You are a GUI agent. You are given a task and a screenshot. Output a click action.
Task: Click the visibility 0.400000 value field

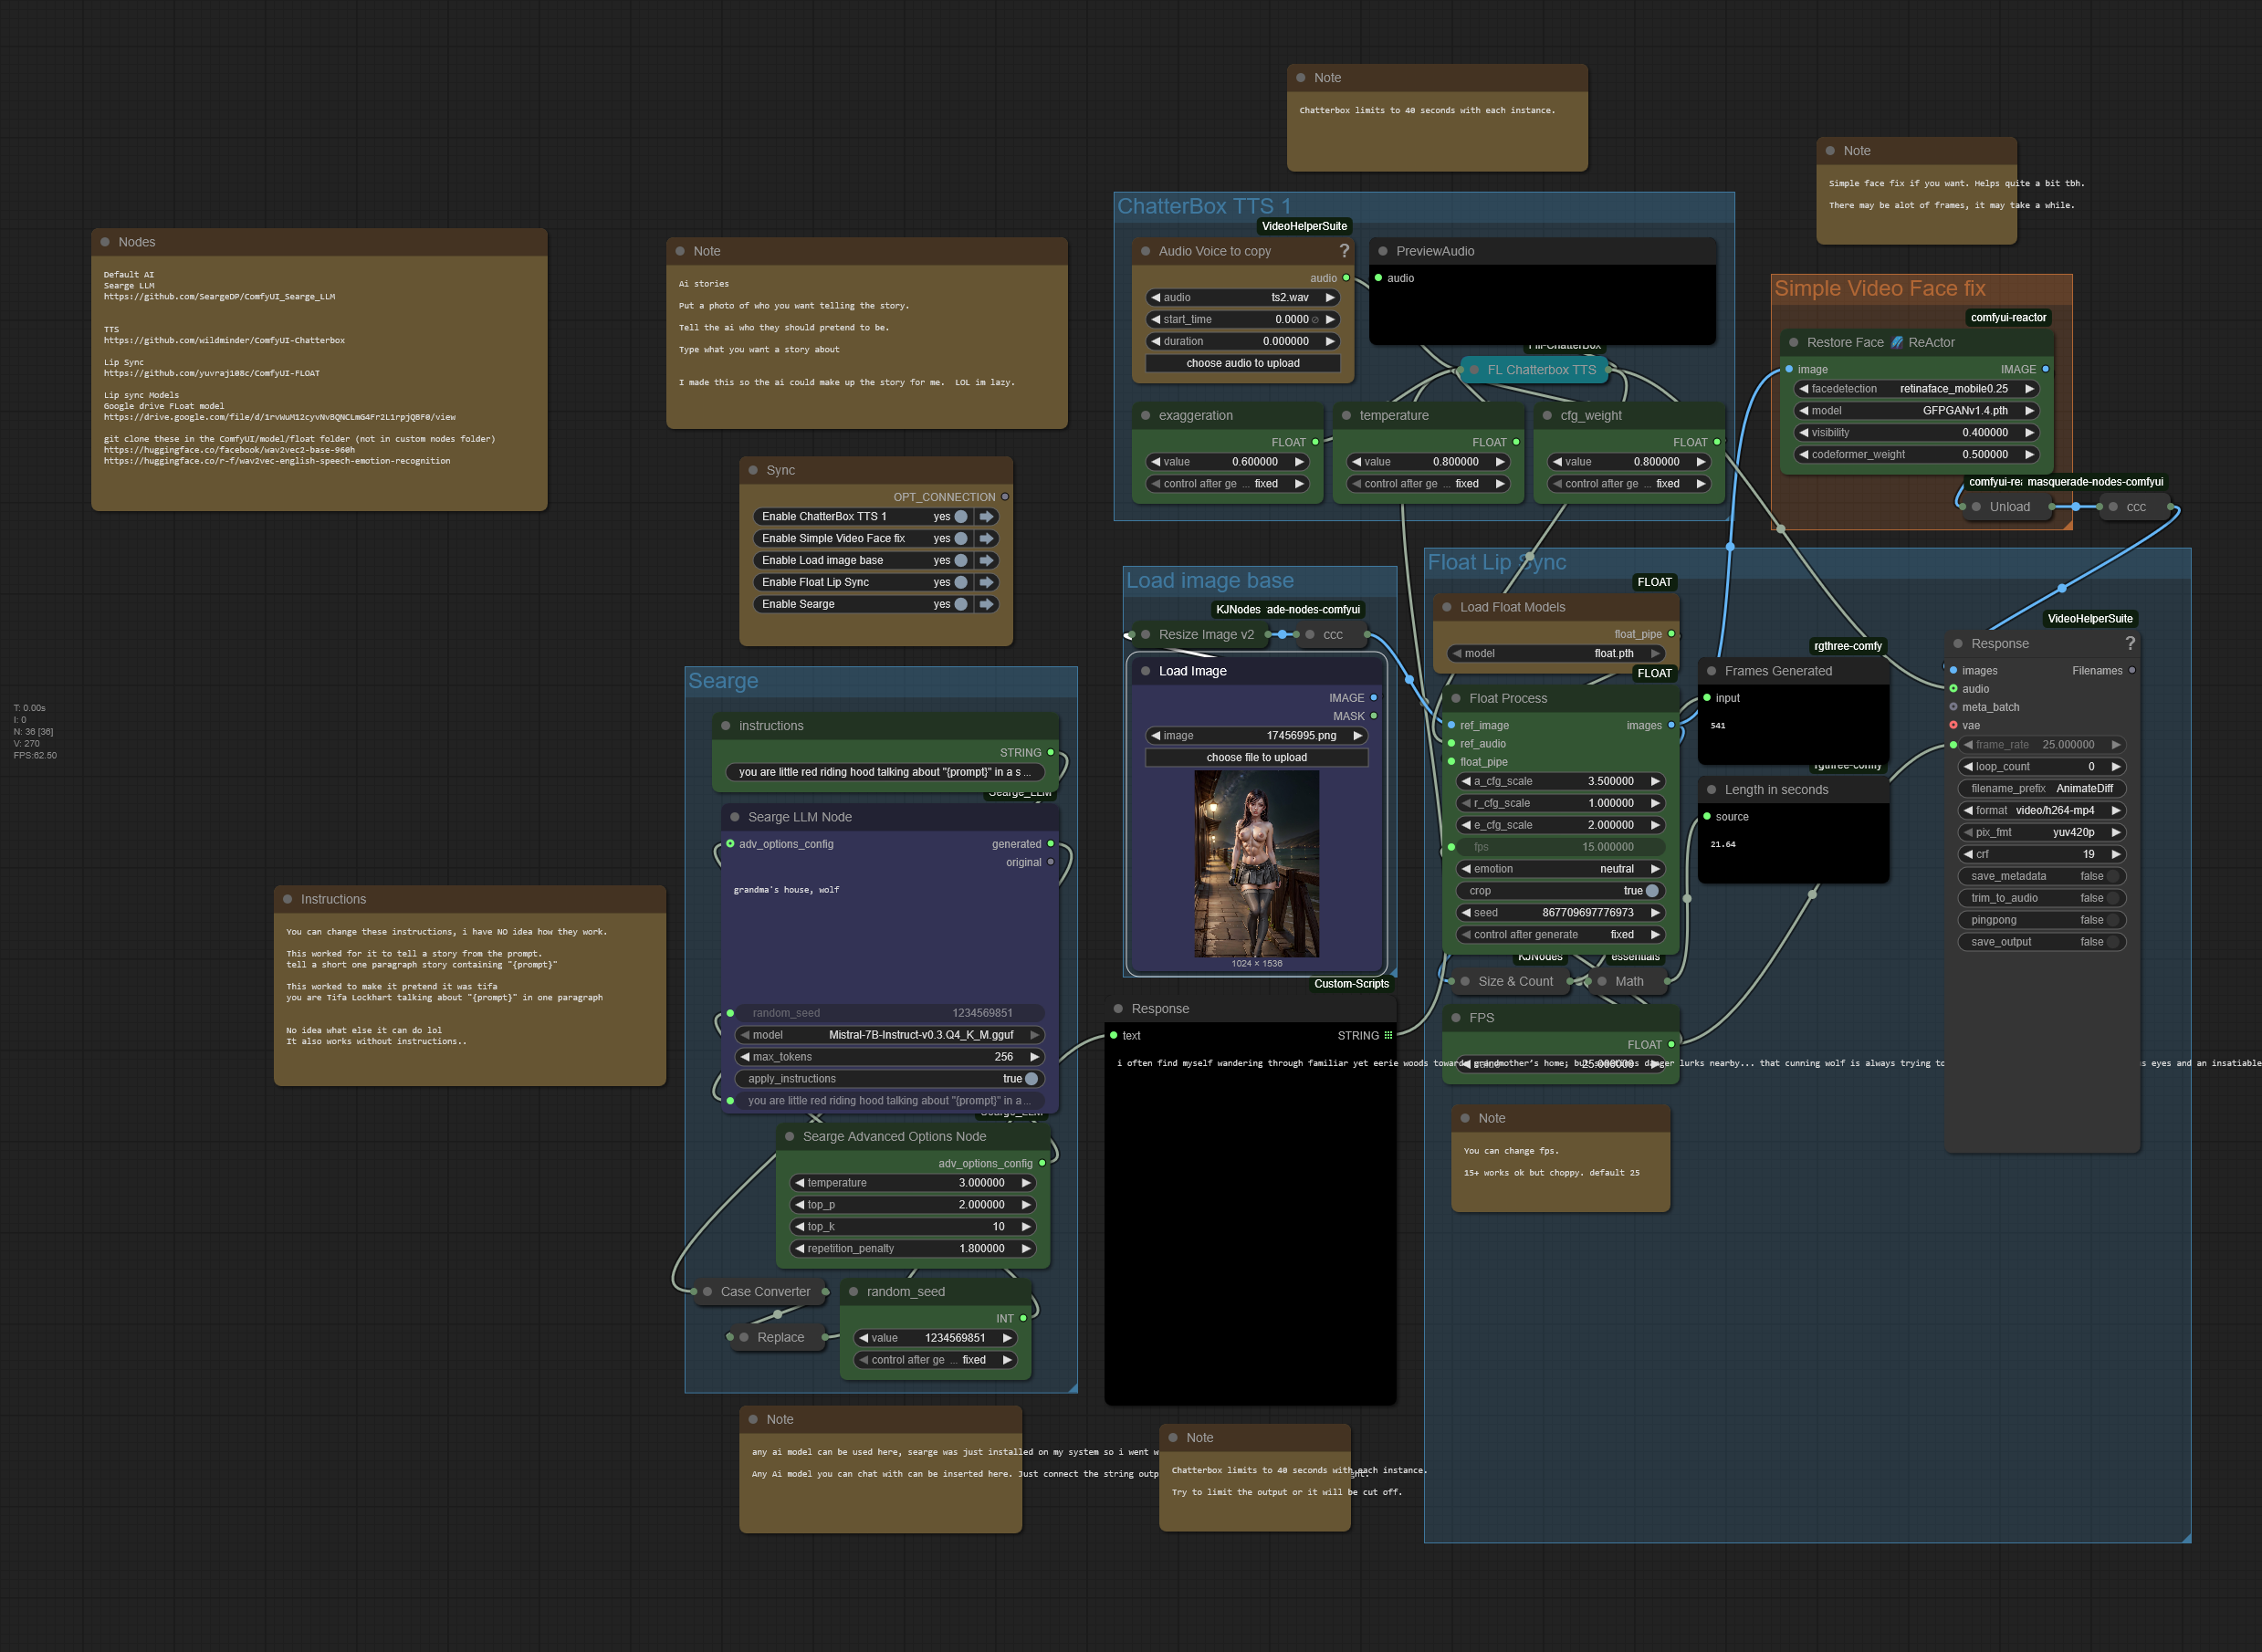[x=1917, y=433]
